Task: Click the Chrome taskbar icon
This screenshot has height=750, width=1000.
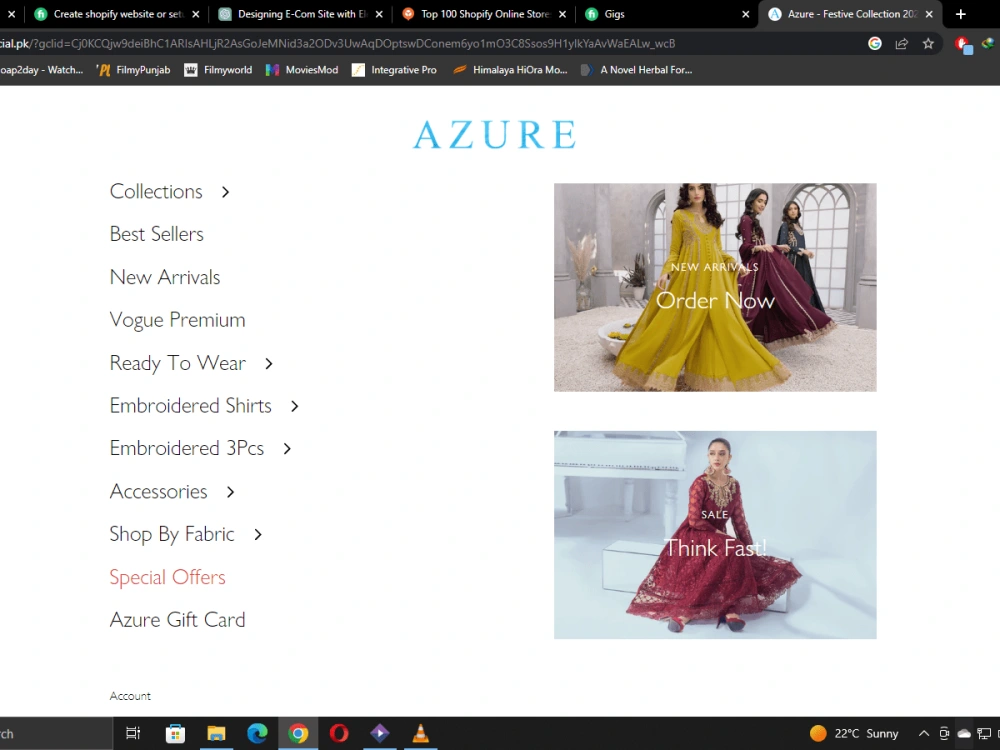Action: (298, 733)
